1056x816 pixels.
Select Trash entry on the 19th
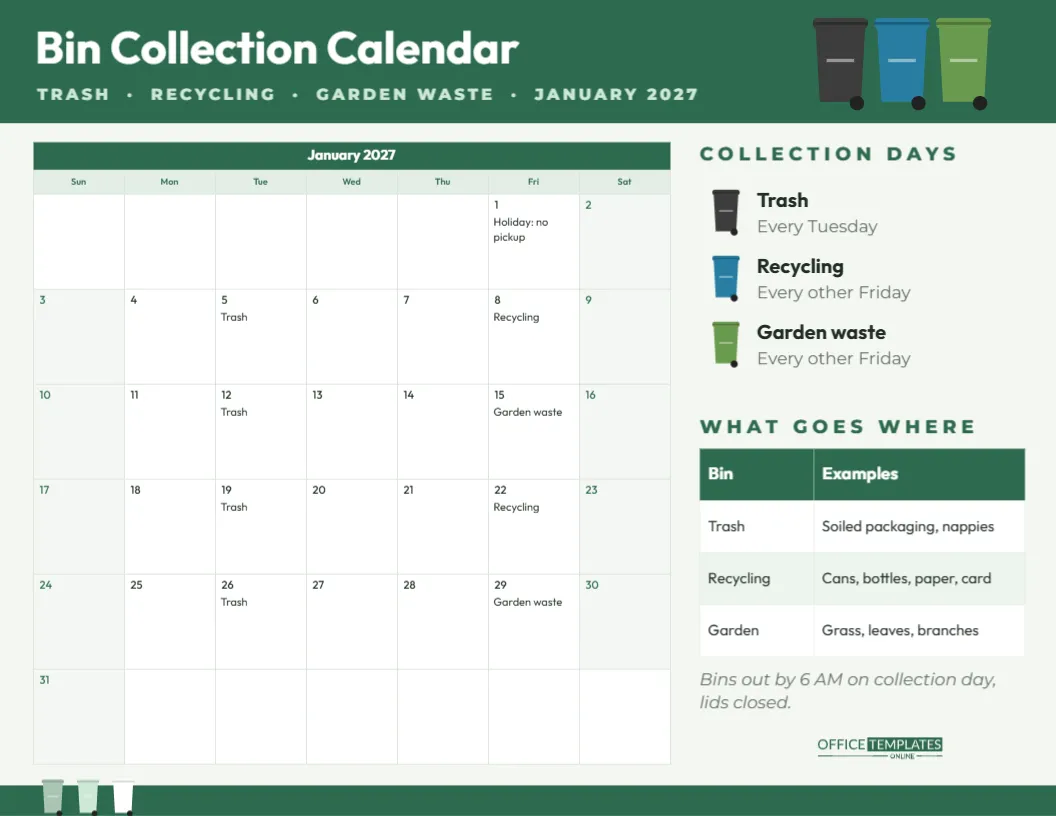click(234, 507)
